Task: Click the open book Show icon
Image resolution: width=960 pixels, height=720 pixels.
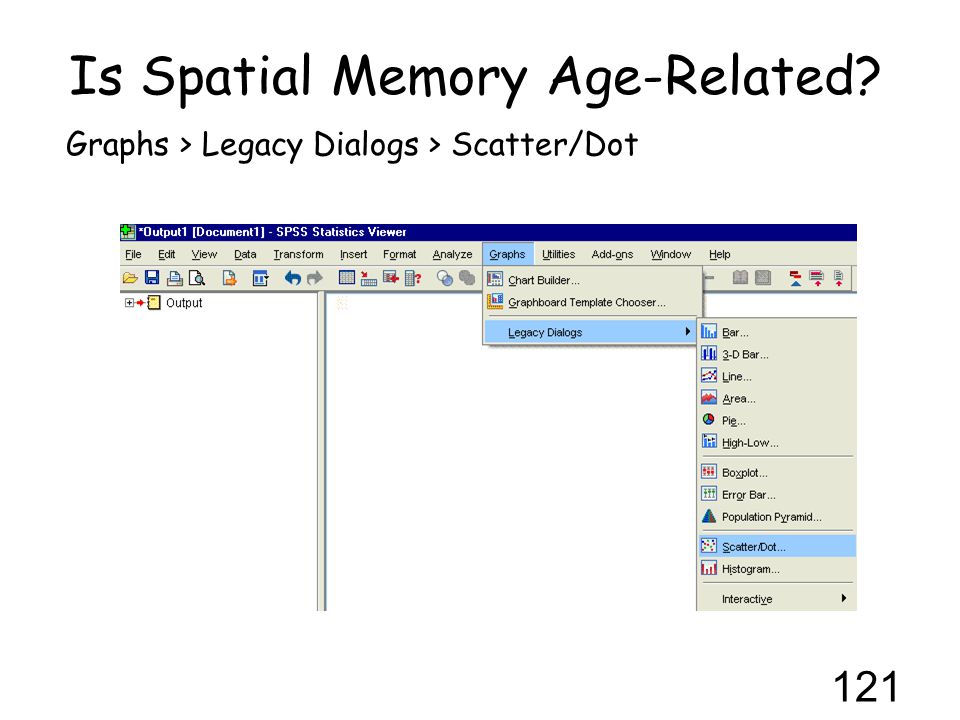Action: pyautogui.click(x=740, y=278)
